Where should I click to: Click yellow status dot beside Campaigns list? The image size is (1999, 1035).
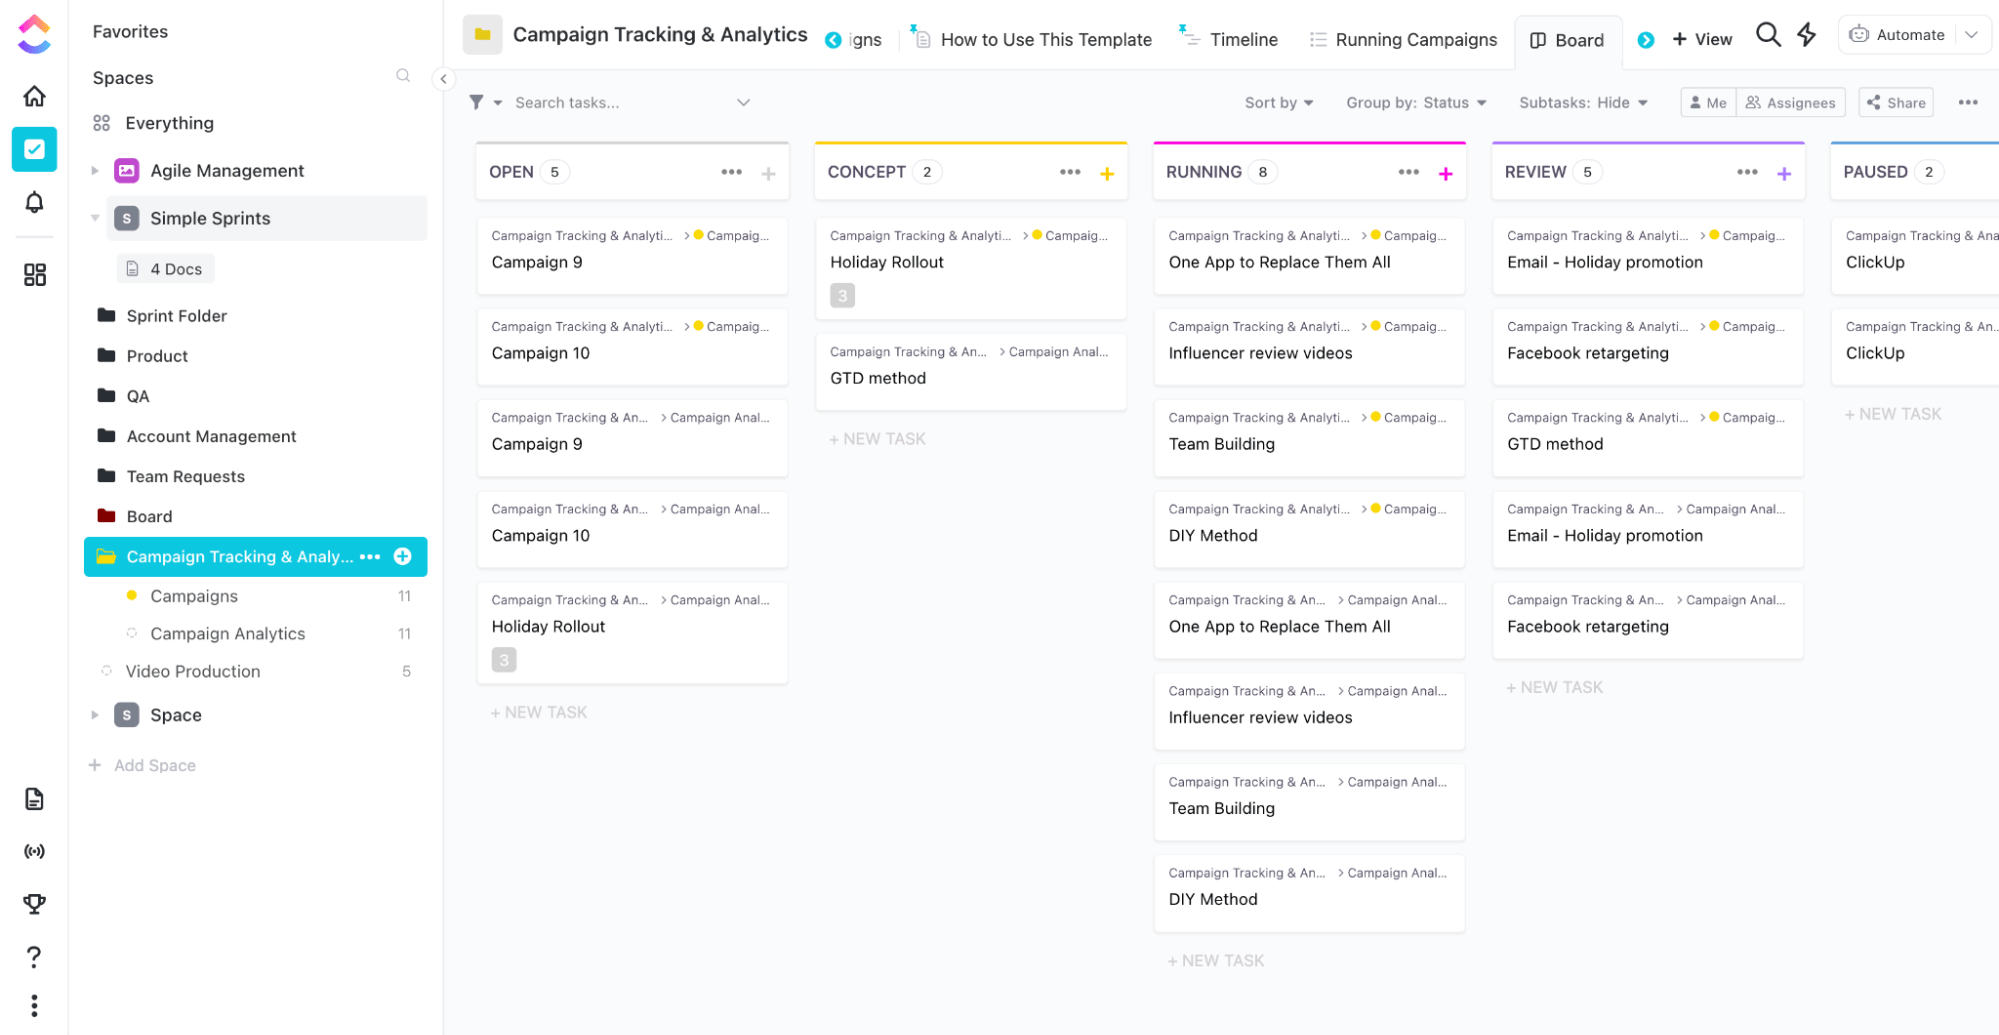(x=132, y=596)
